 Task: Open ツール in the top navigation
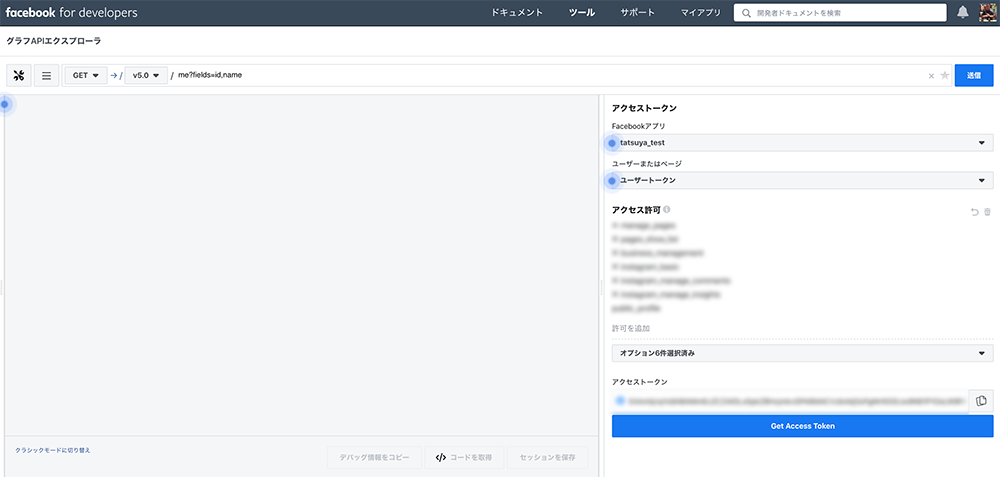click(582, 13)
